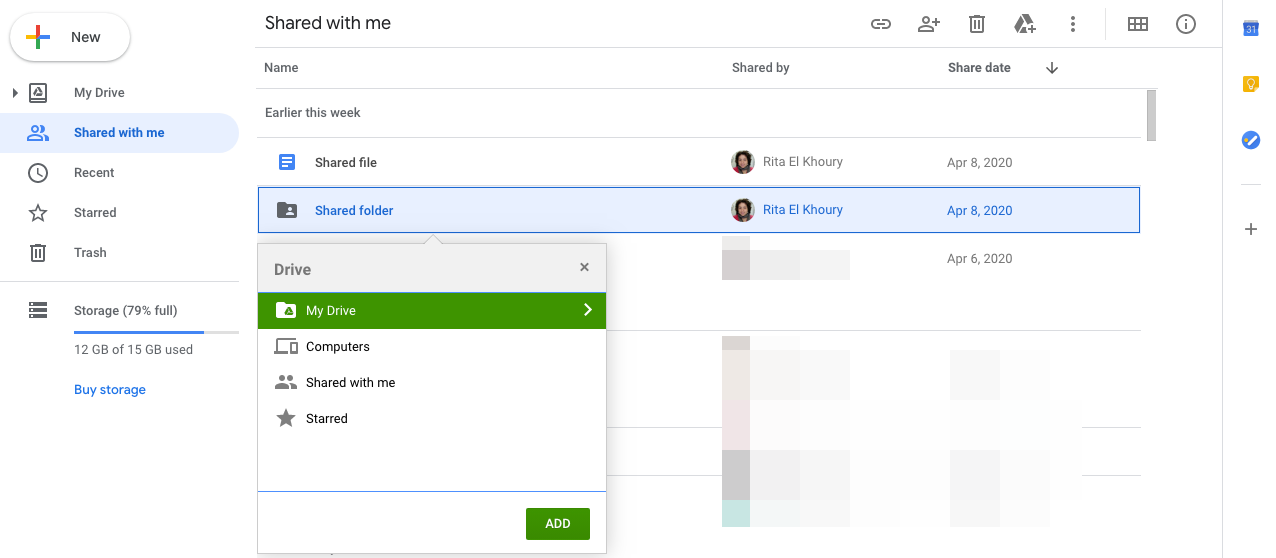
Task: Click the storage usage progress bar
Action: click(155, 331)
